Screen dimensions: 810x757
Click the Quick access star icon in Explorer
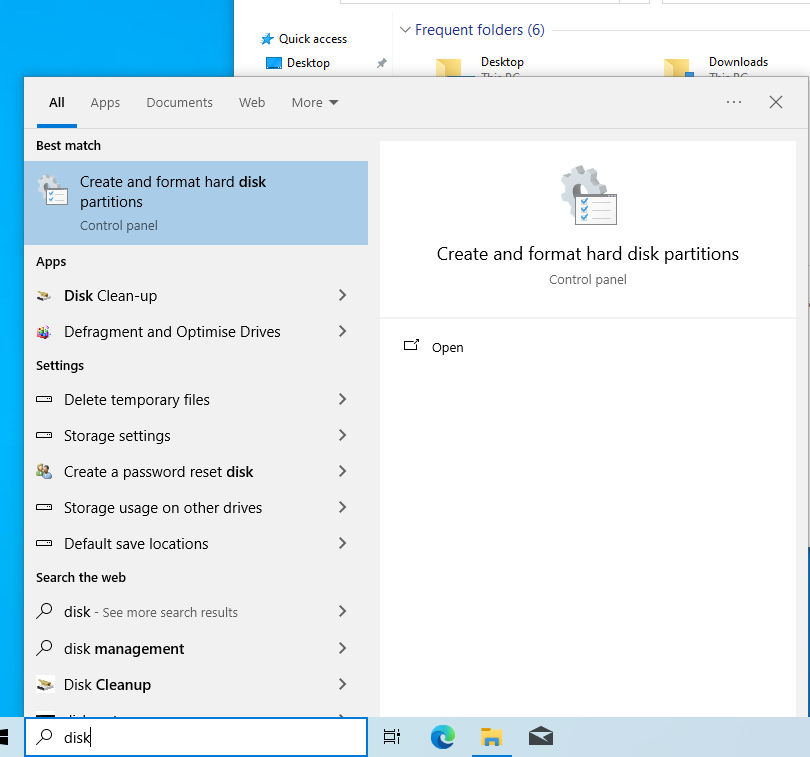(267, 39)
